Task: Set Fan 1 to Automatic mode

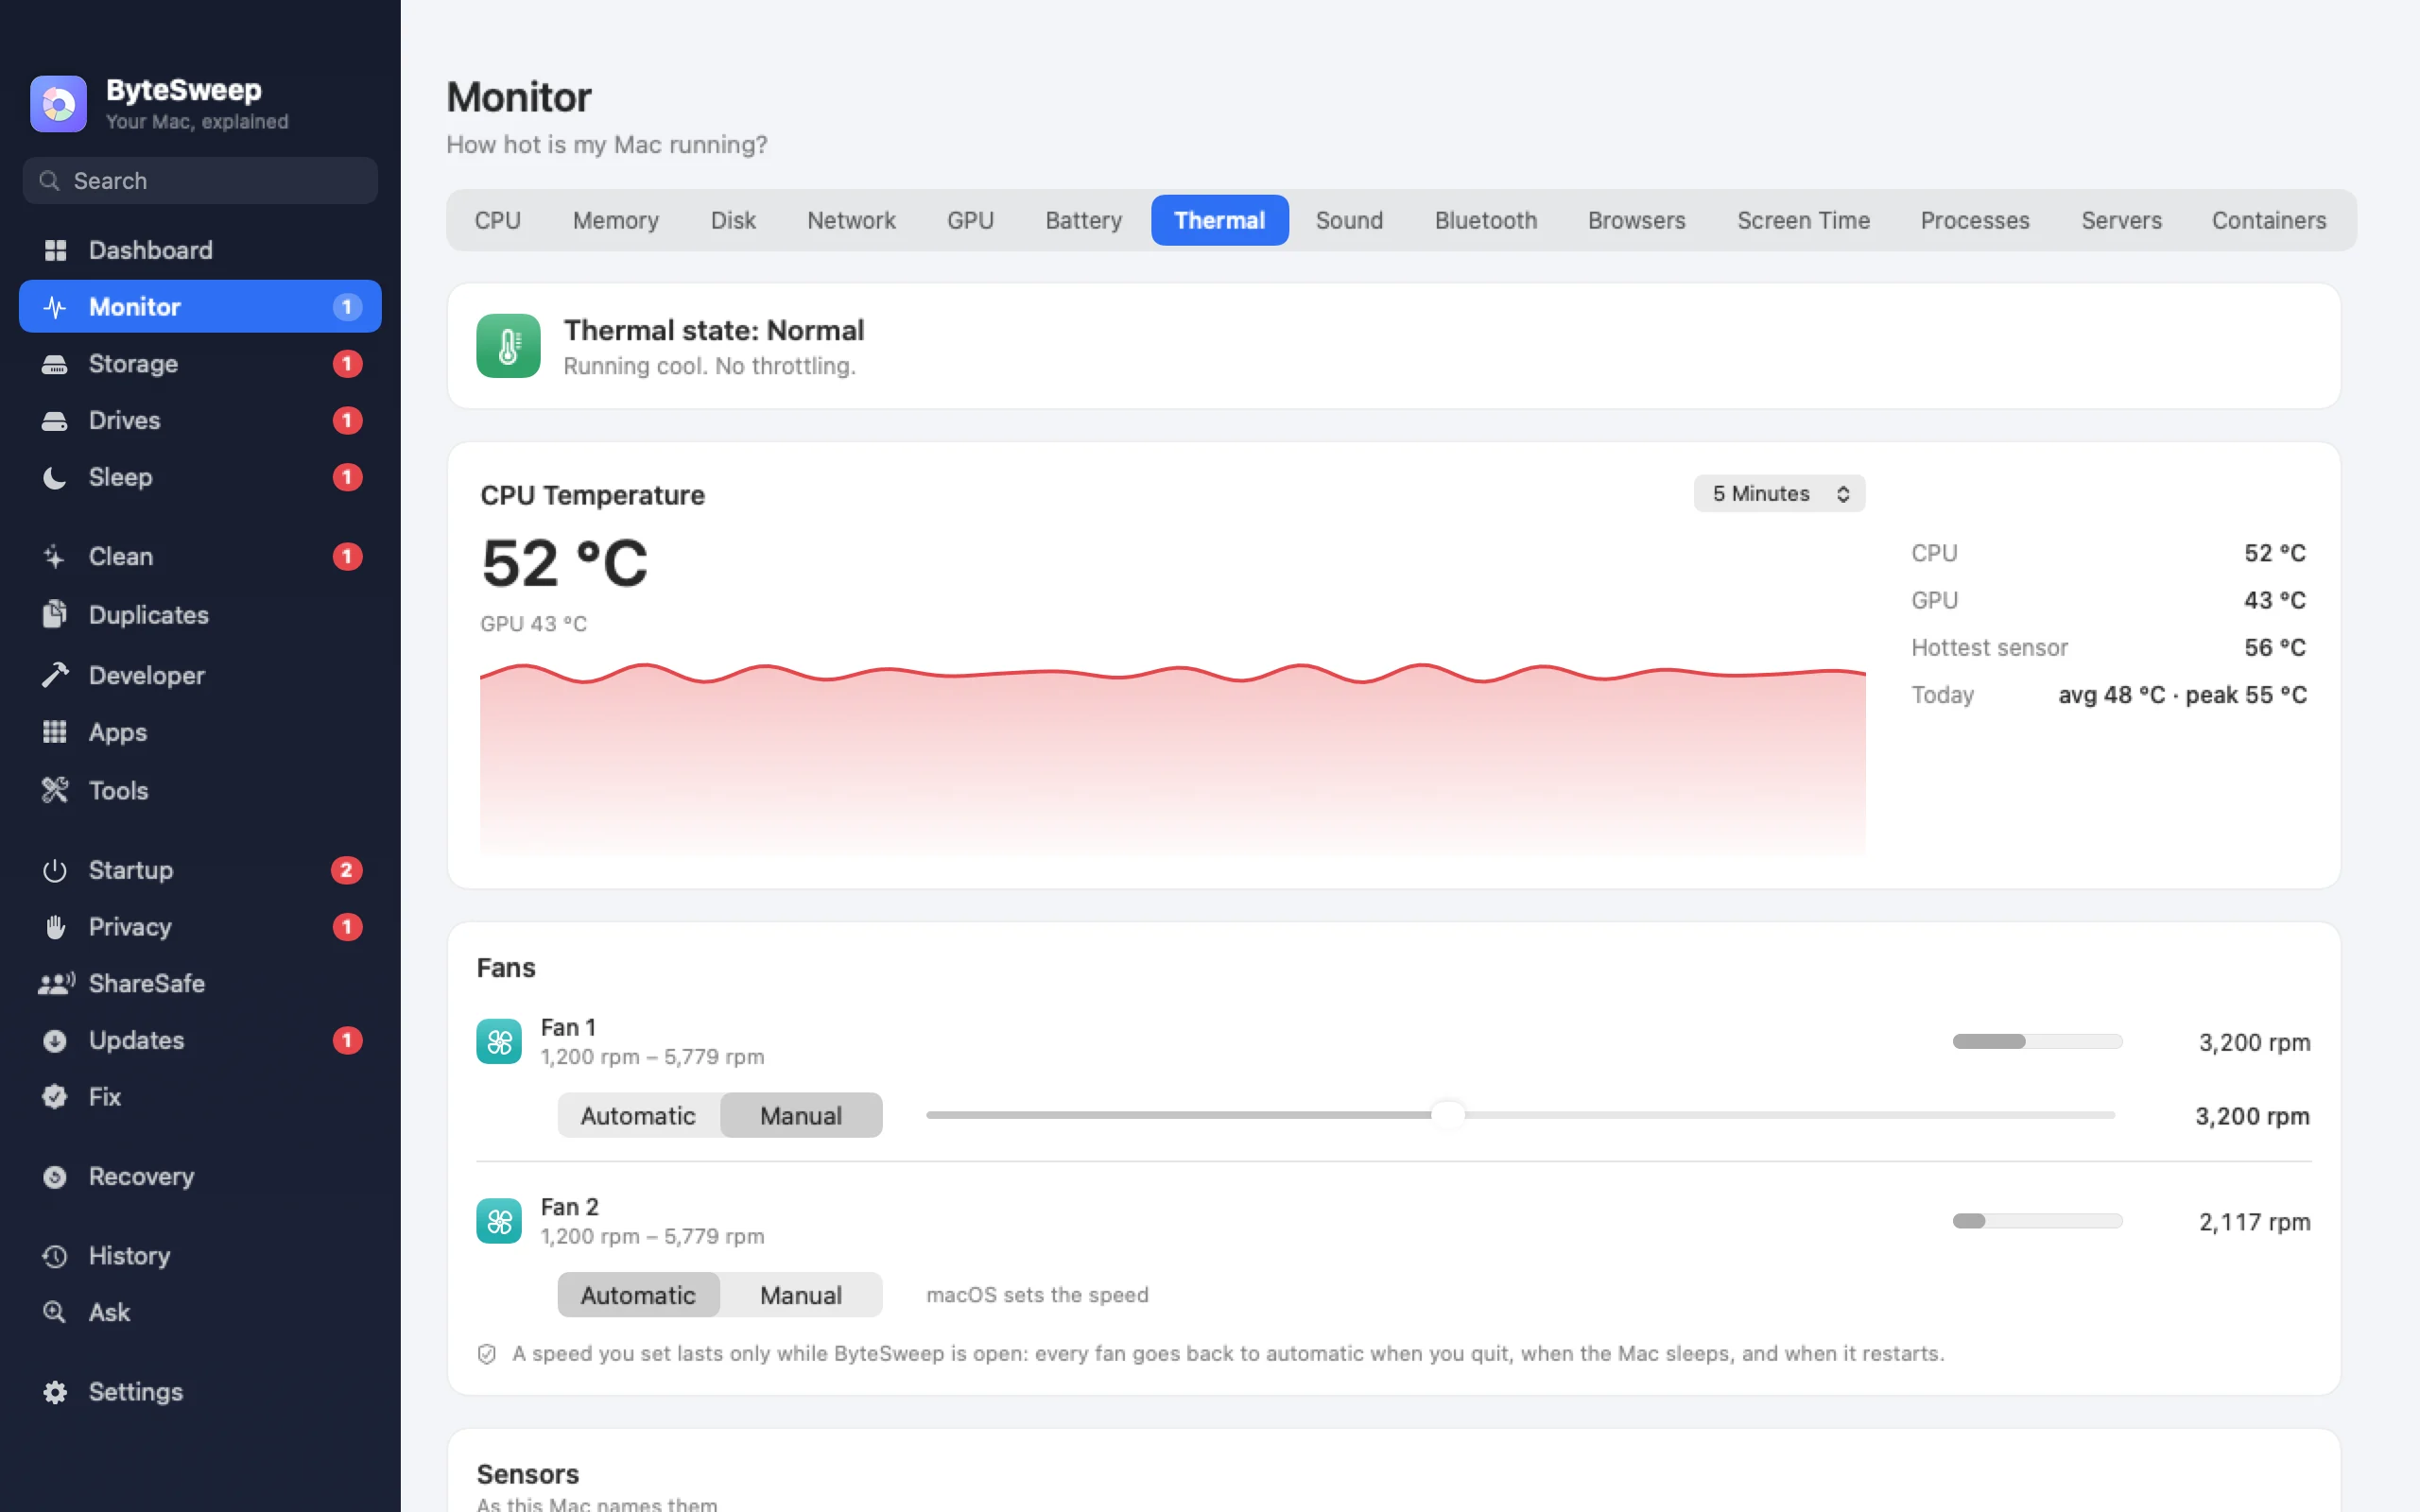Action: (x=638, y=1115)
